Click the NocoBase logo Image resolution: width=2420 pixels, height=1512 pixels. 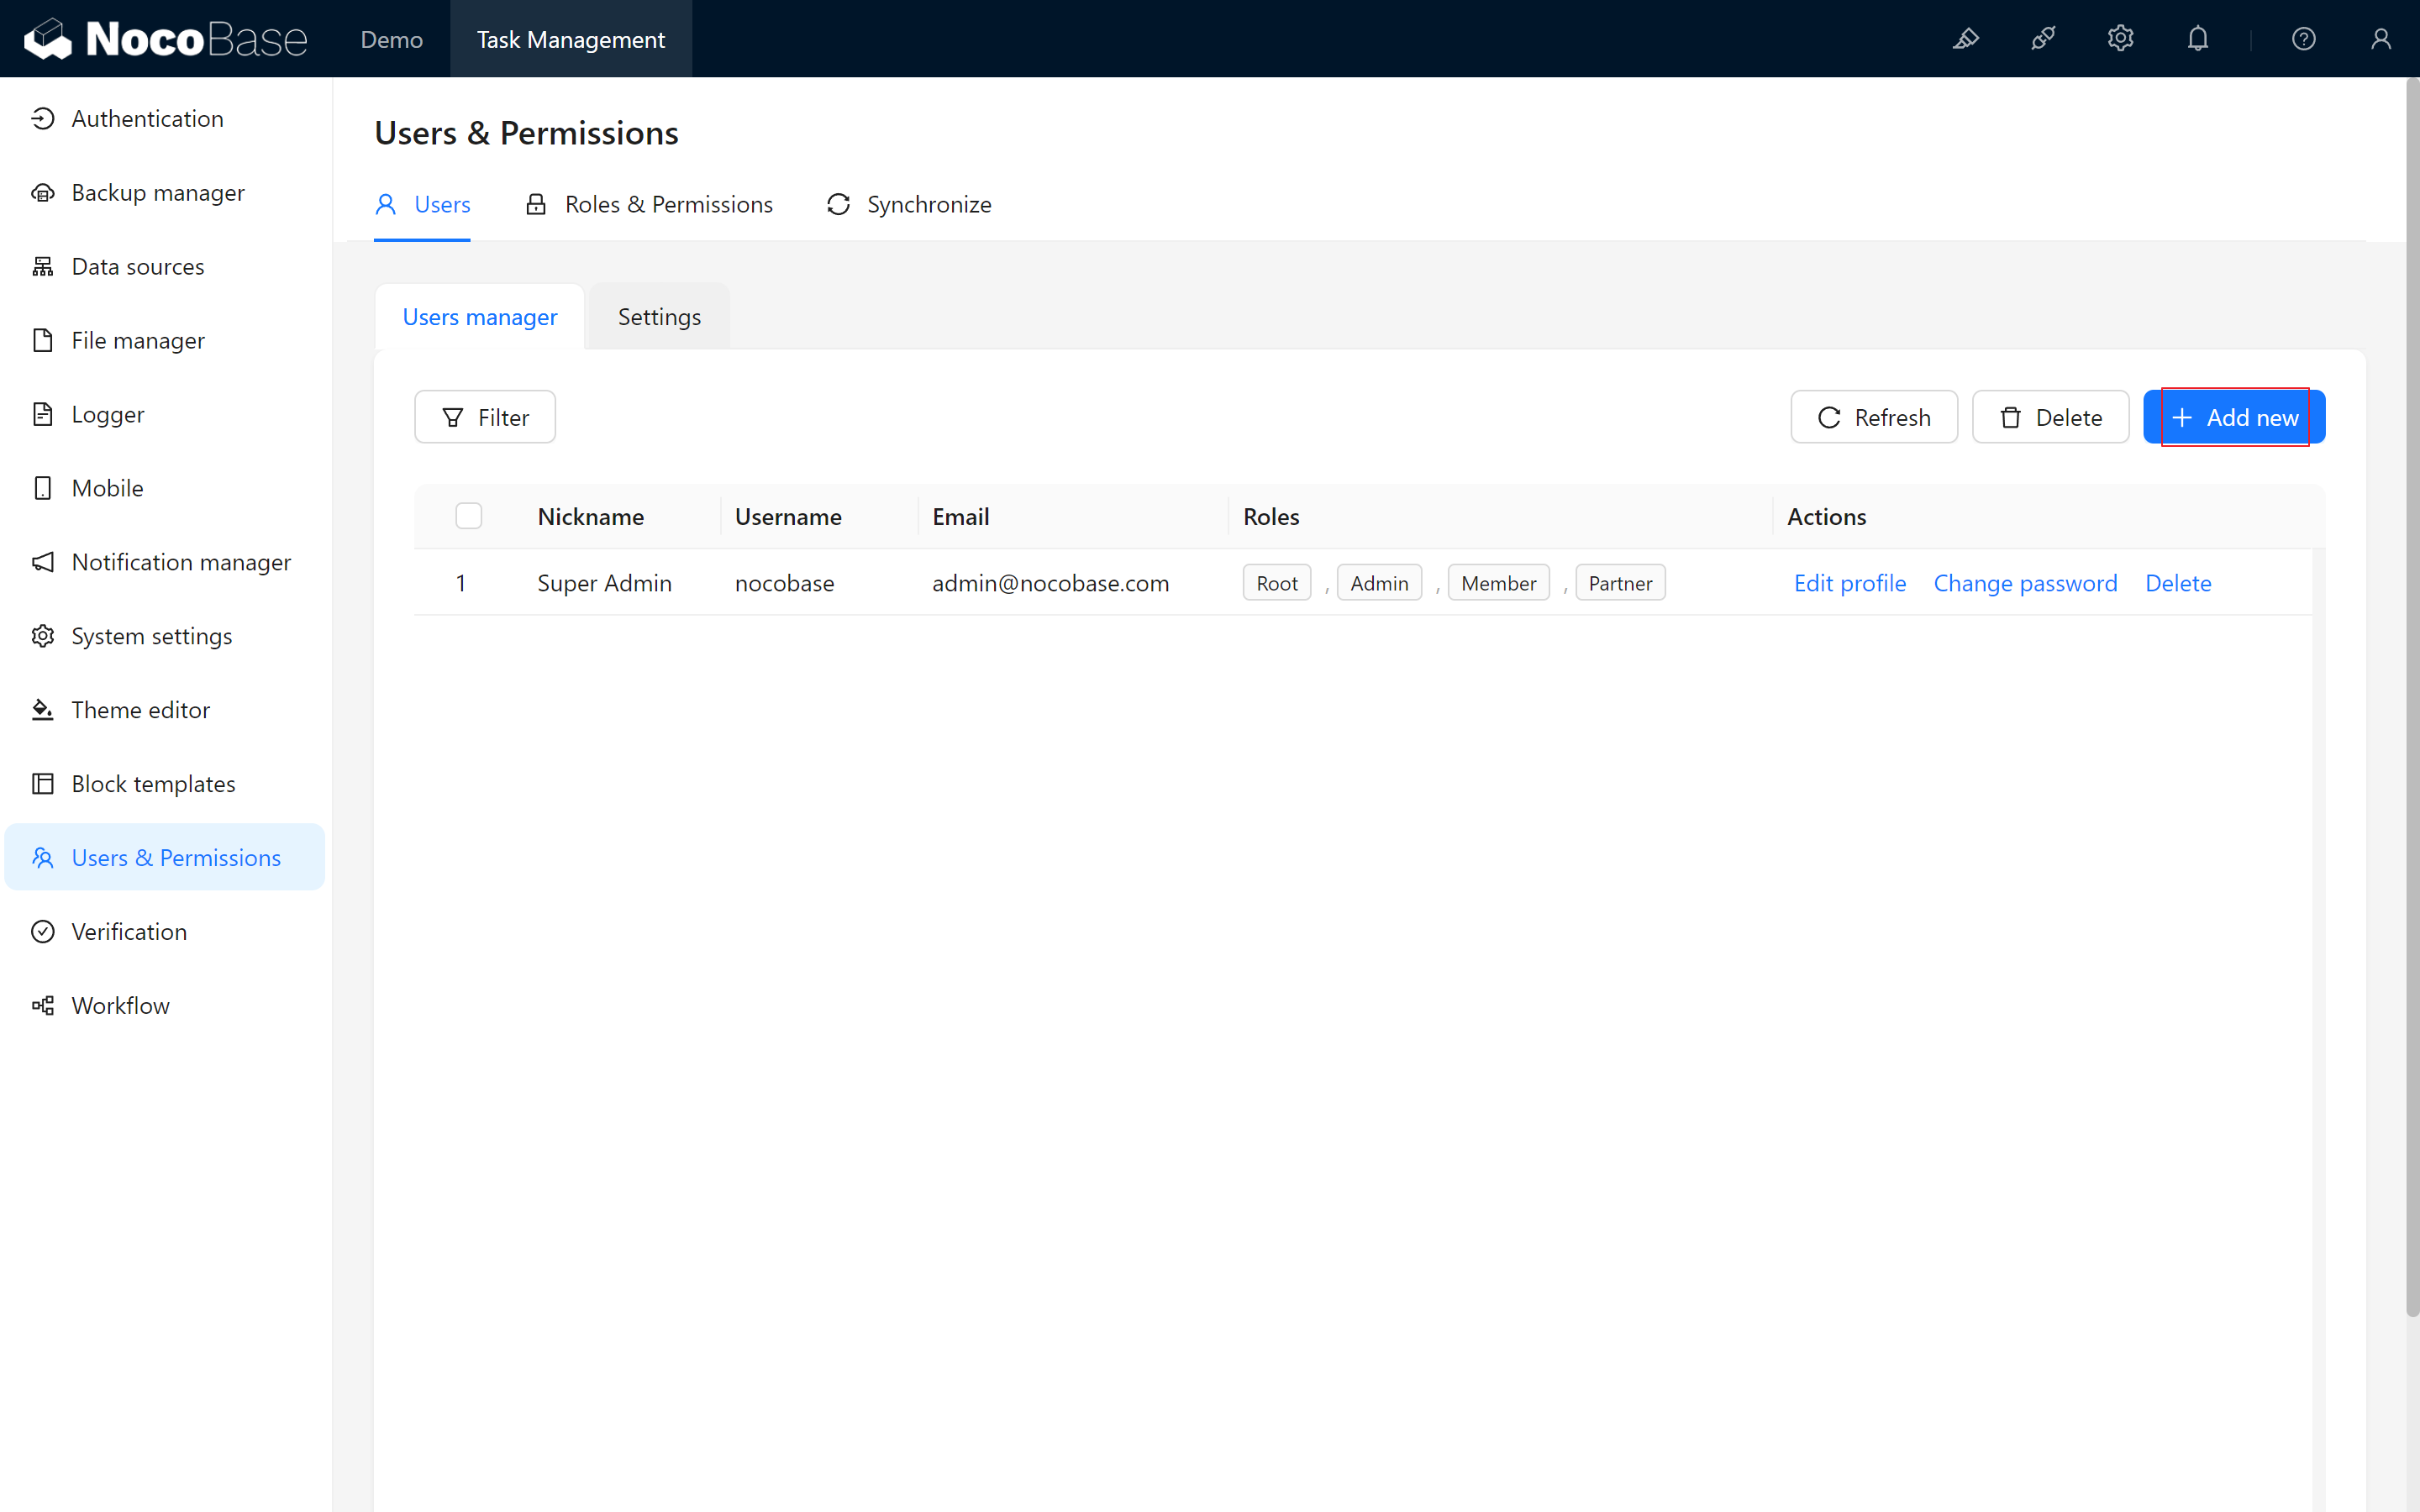coord(165,39)
